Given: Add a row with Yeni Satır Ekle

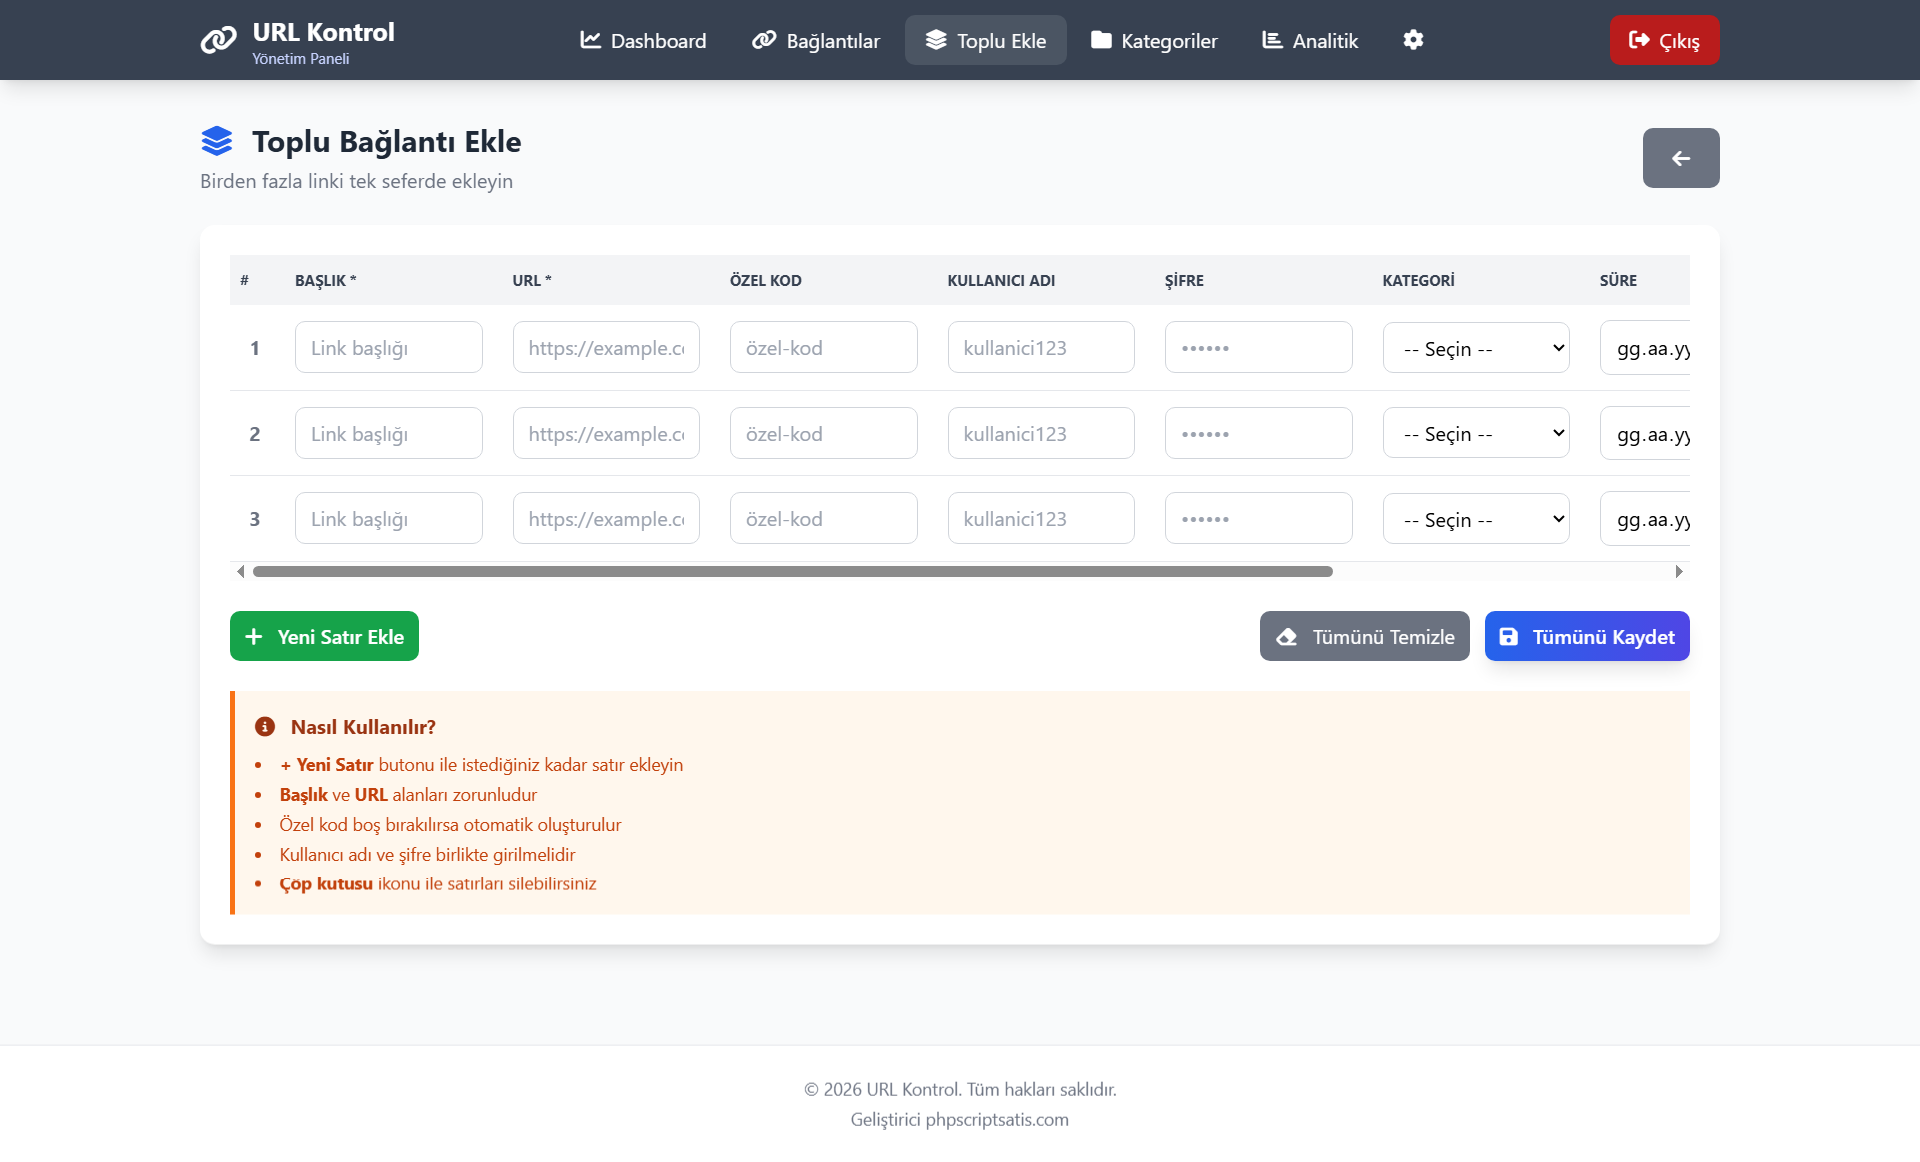Looking at the screenshot, I should (324, 636).
